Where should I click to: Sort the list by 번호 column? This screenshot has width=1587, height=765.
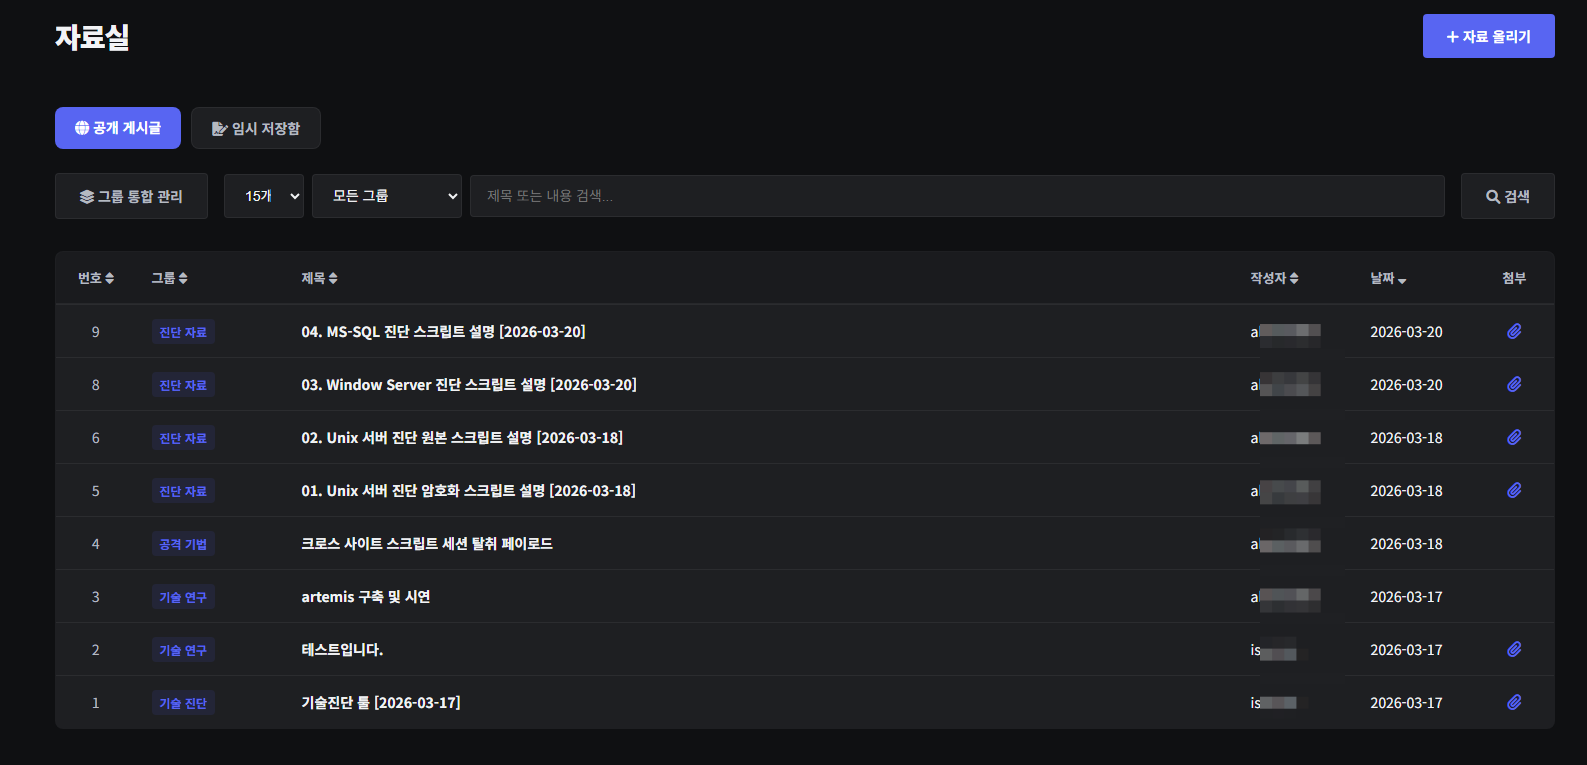96,278
